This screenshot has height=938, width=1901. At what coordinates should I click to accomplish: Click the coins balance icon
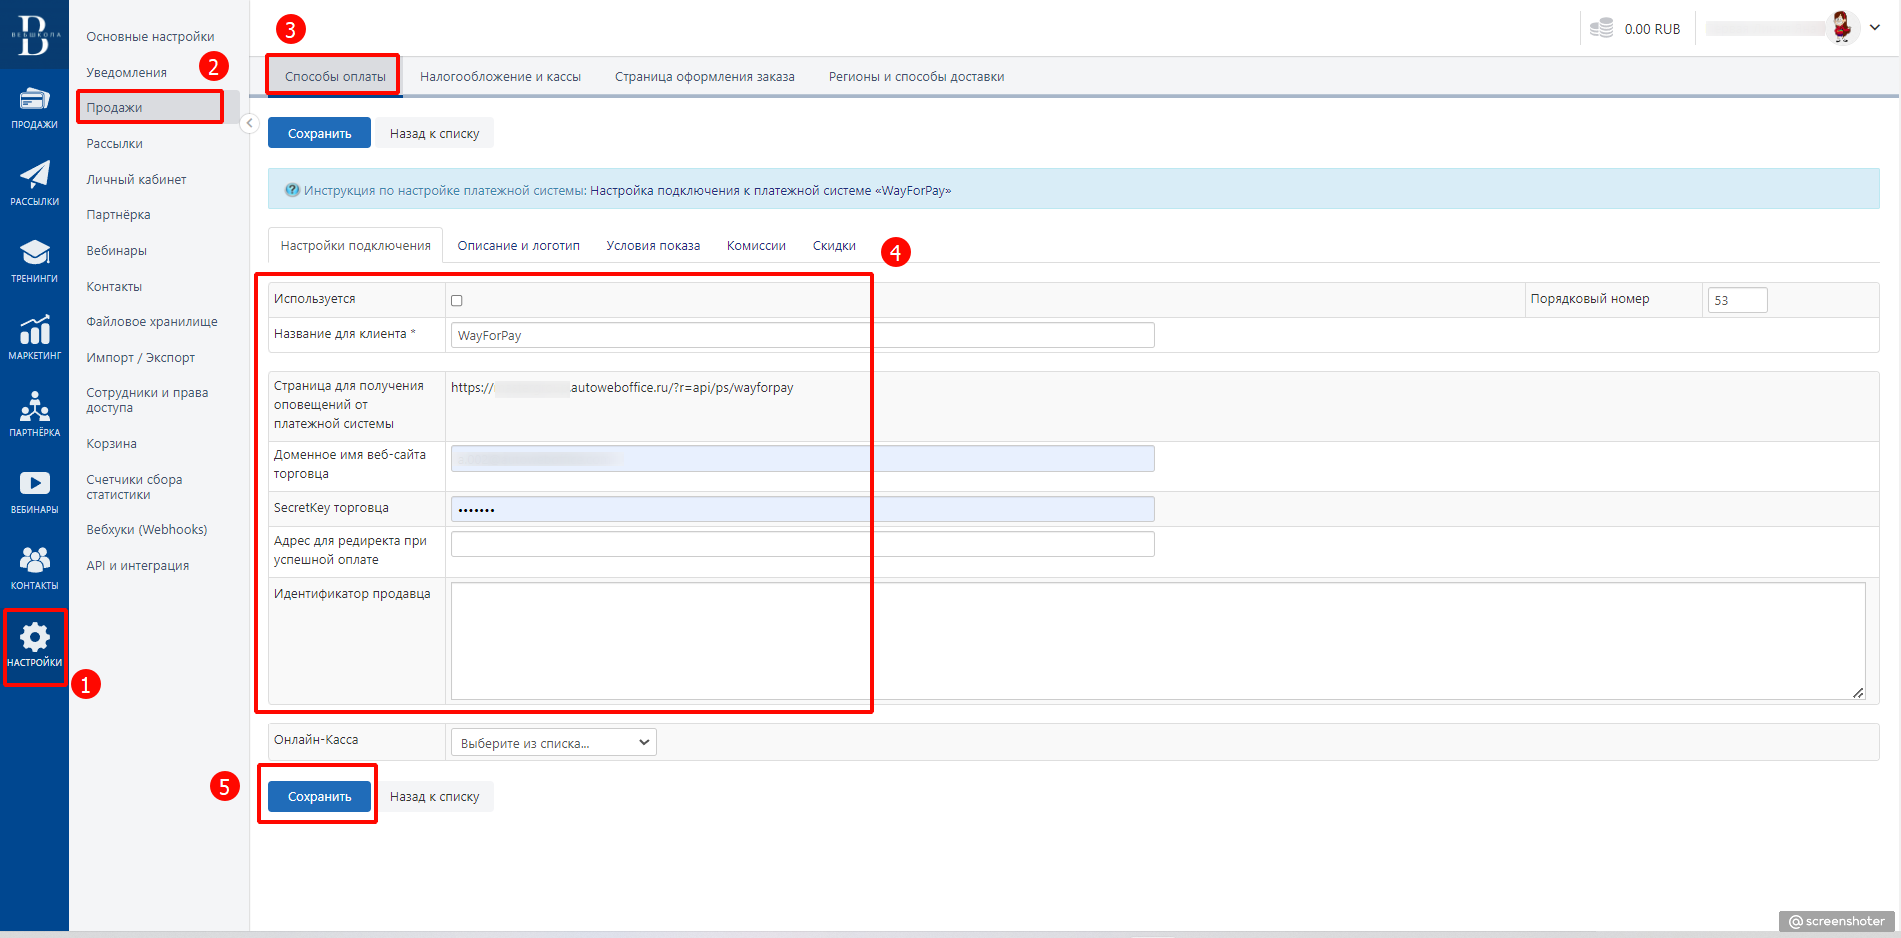point(1601,29)
